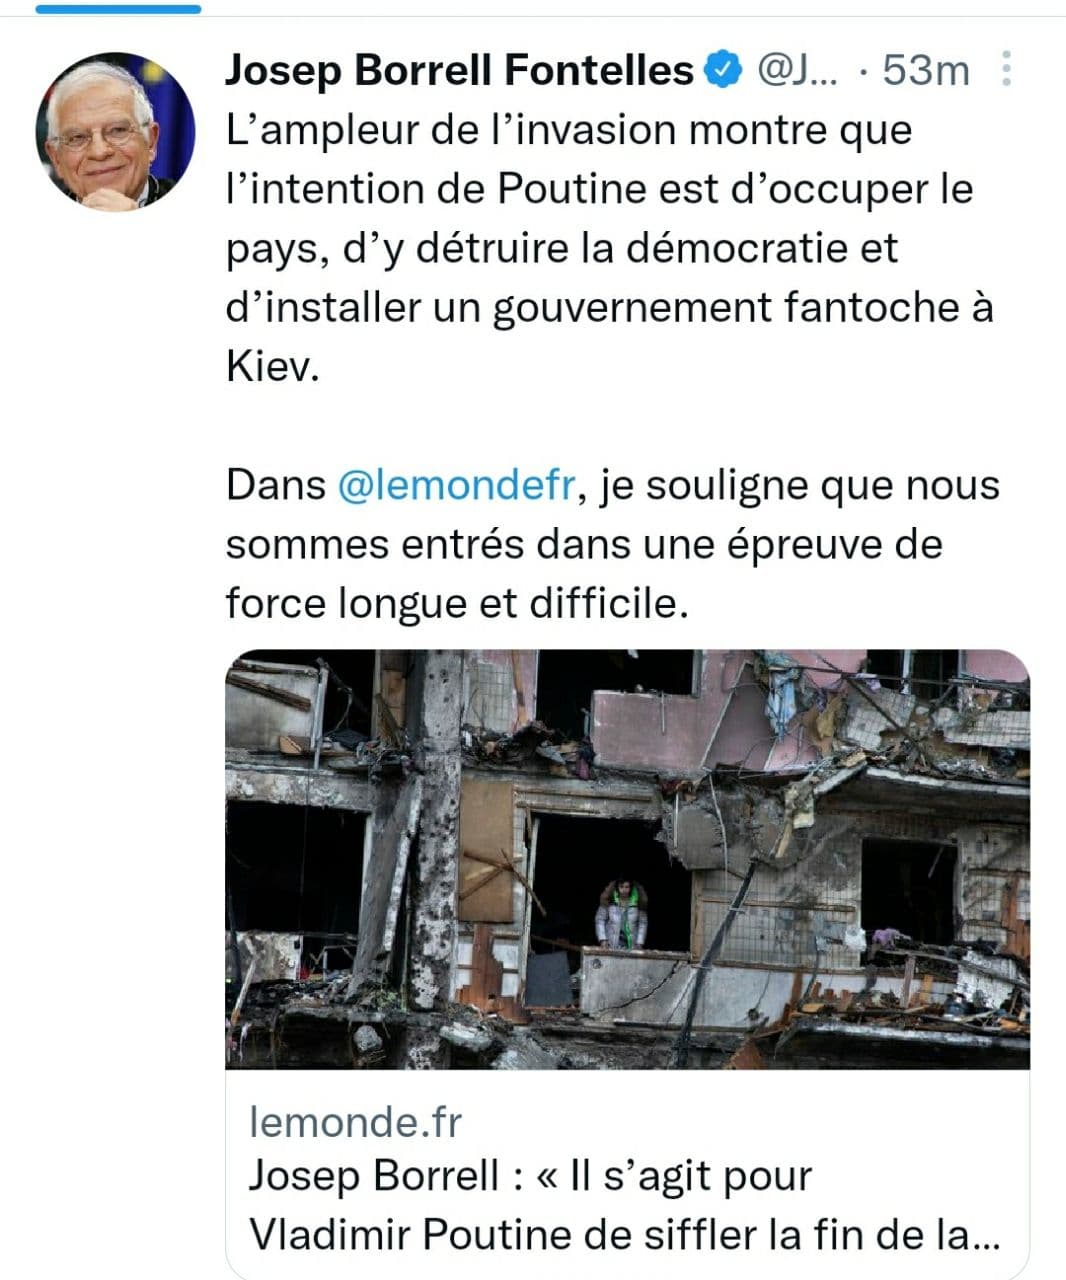Viewport: 1066px width, 1280px height.
Task: Open the tweet via the 53m timestamp
Action: [926, 71]
